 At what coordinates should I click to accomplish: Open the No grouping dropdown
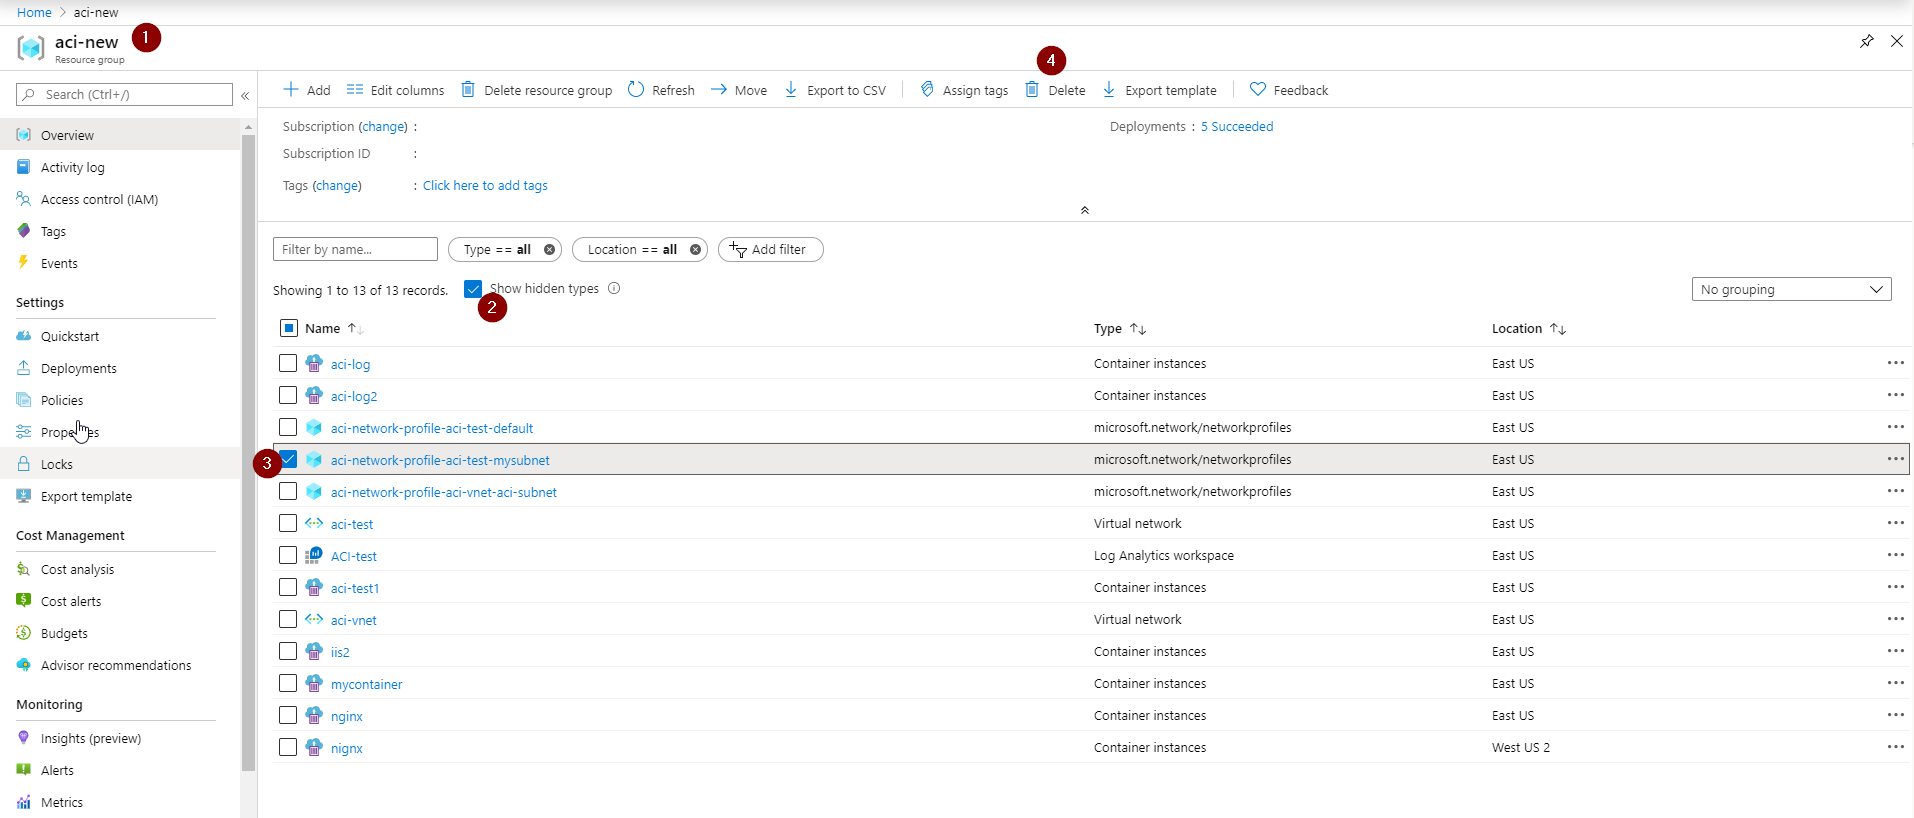click(x=1791, y=290)
